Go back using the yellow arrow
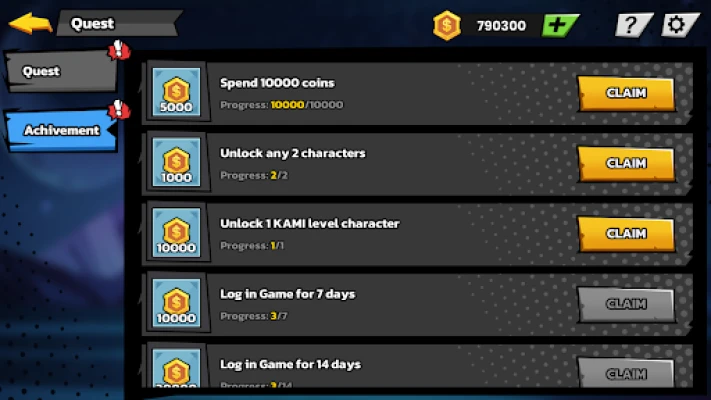The height and width of the screenshot is (400, 711). tap(30, 24)
